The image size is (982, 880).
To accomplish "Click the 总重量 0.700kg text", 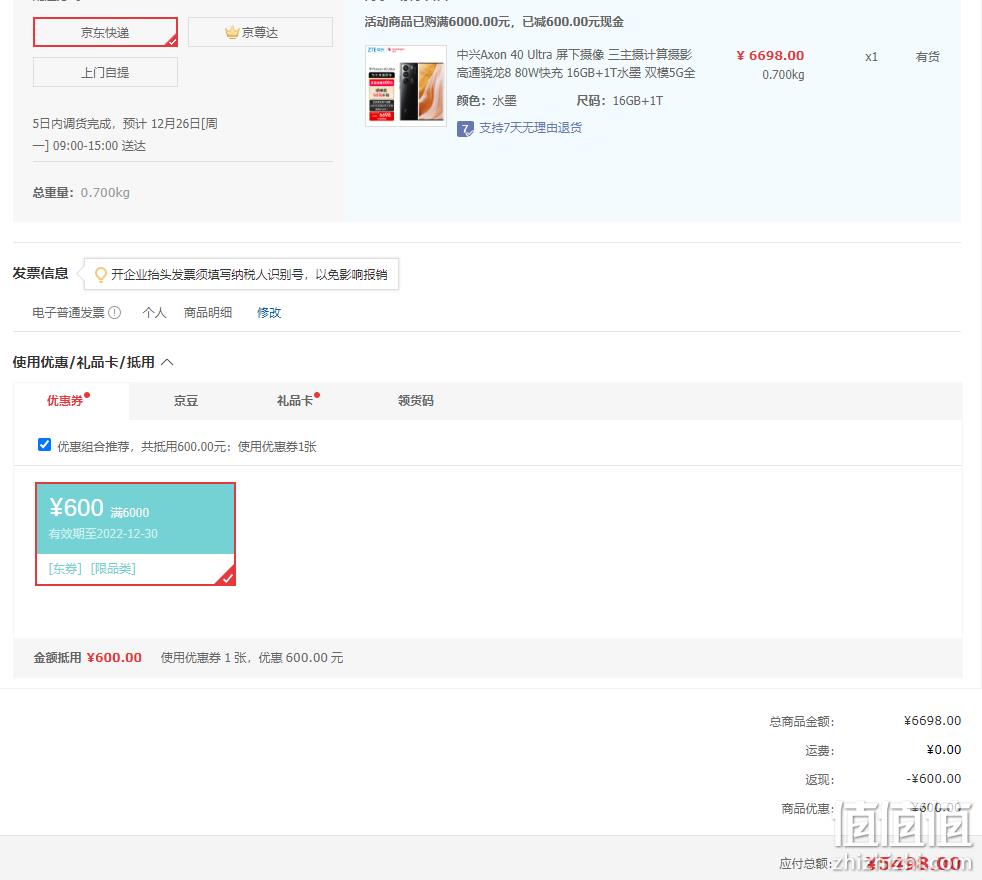I will [x=81, y=192].
